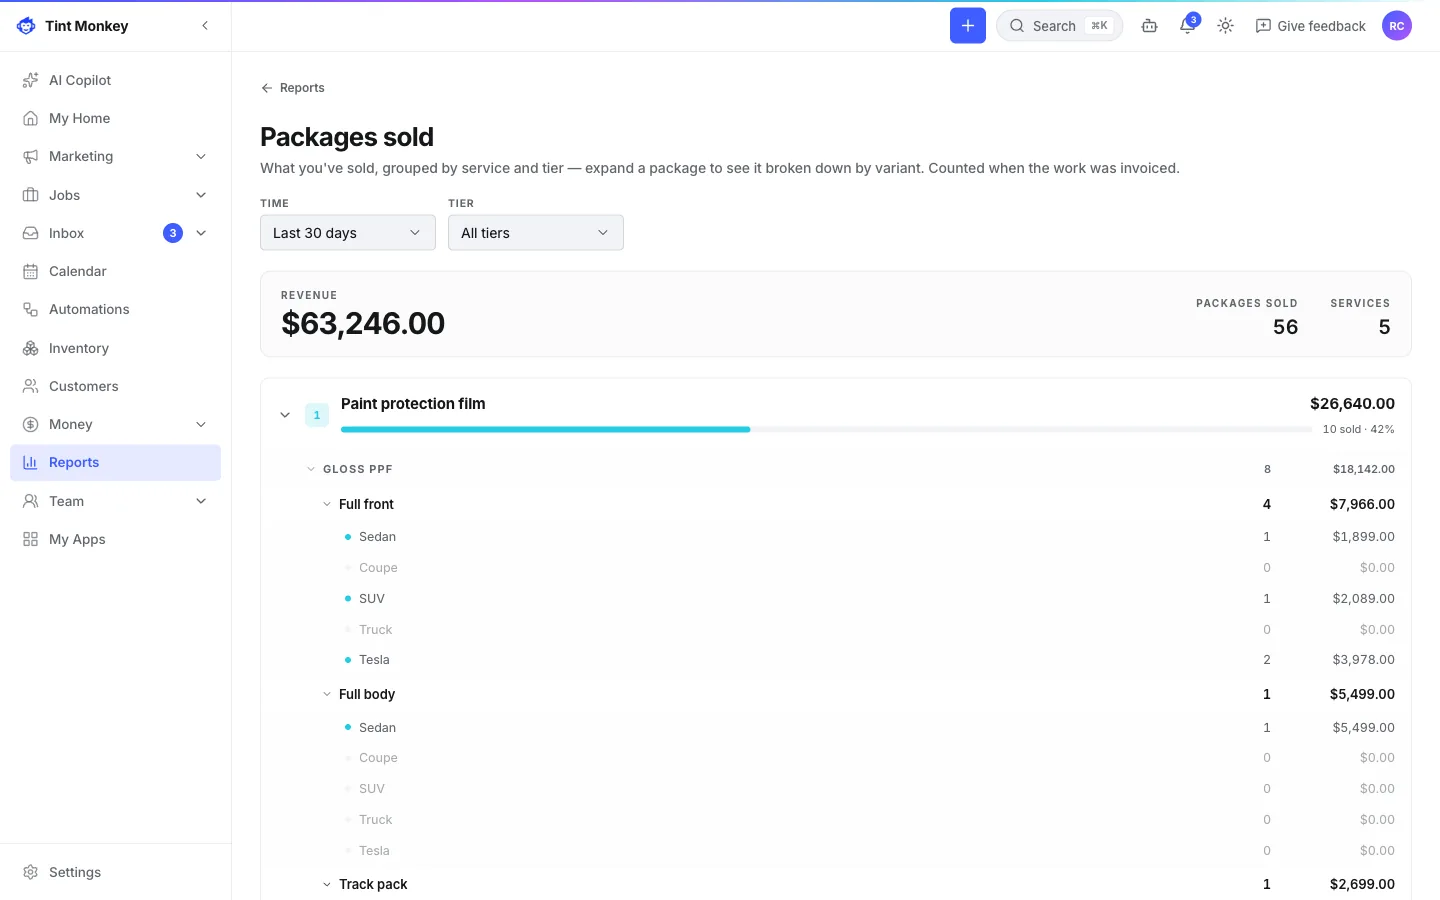Open Settings at sidebar bottom

tap(115, 872)
